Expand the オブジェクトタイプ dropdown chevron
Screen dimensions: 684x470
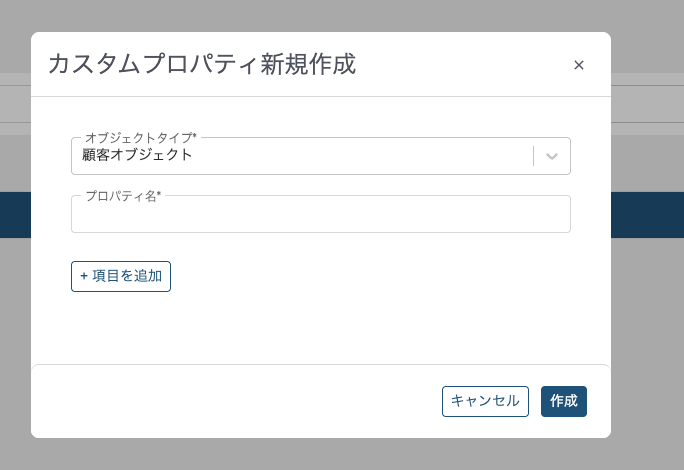click(x=552, y=156)
